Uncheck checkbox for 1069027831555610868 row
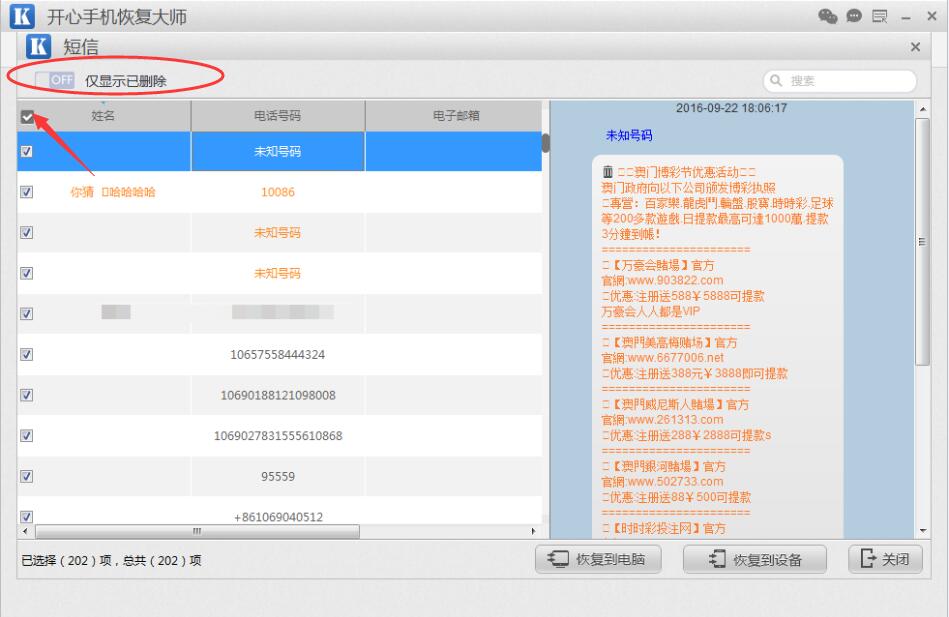The height and width of the screenshot is (617, 949). pos(27,435)
